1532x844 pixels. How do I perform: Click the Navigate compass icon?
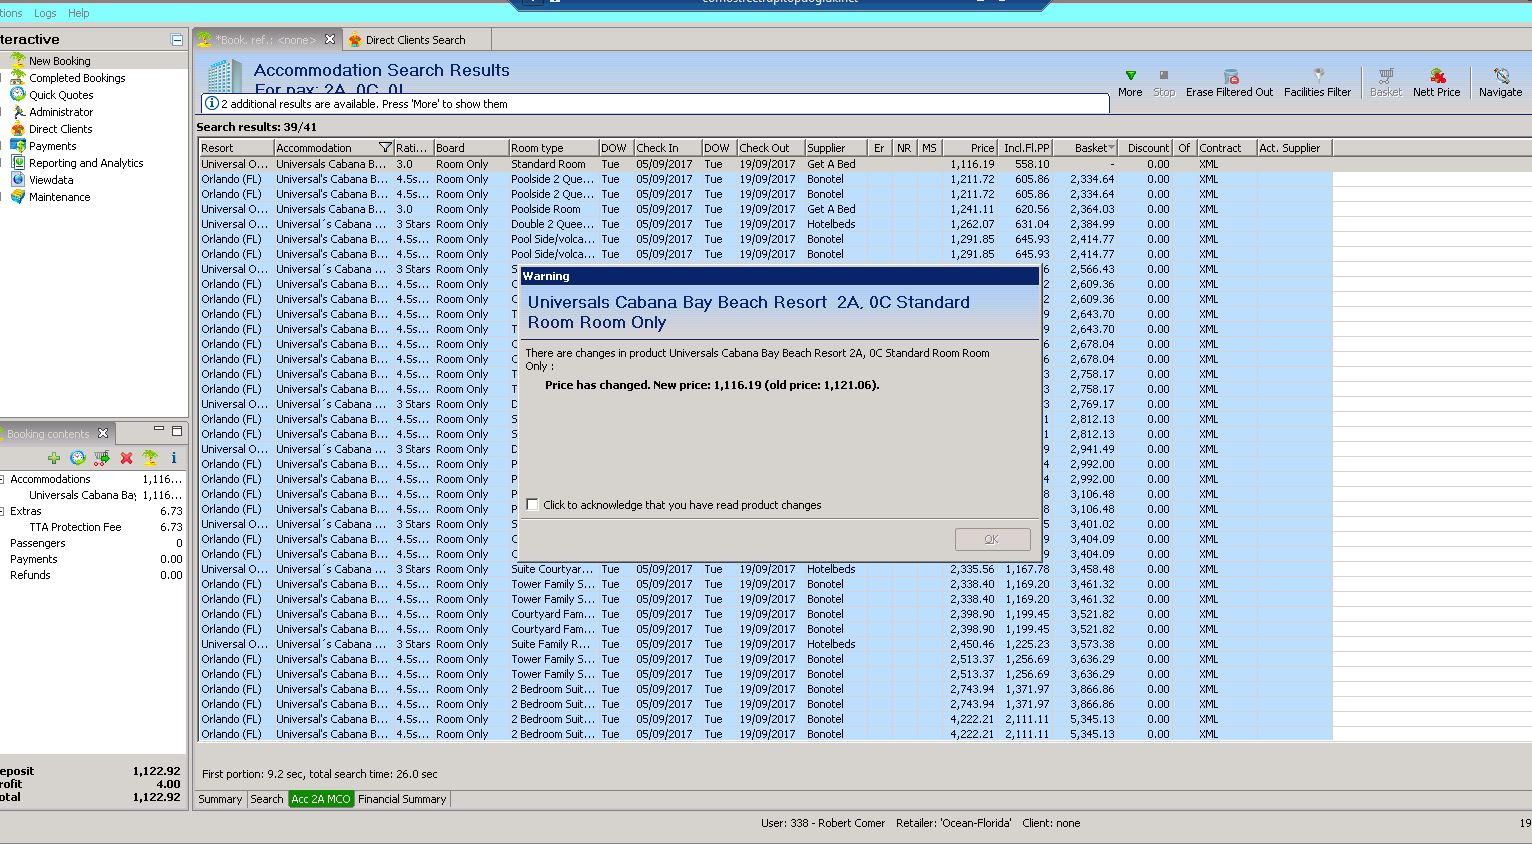pyautogui.click(x=1500, y=77)
